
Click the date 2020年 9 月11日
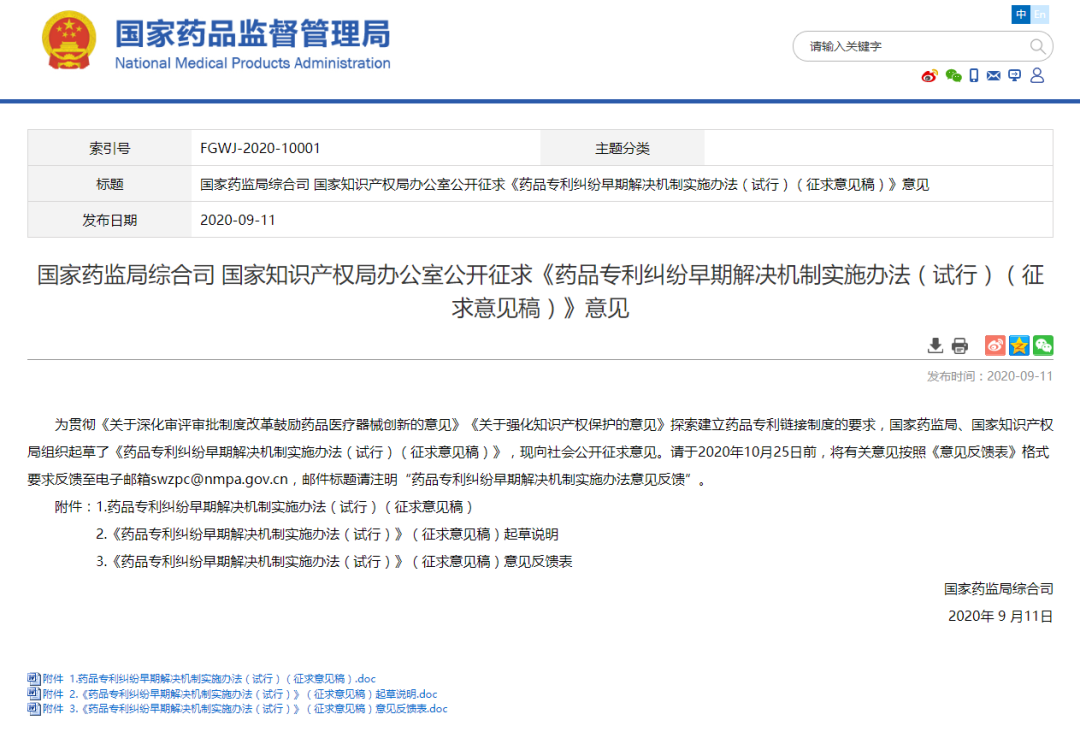1000,616
